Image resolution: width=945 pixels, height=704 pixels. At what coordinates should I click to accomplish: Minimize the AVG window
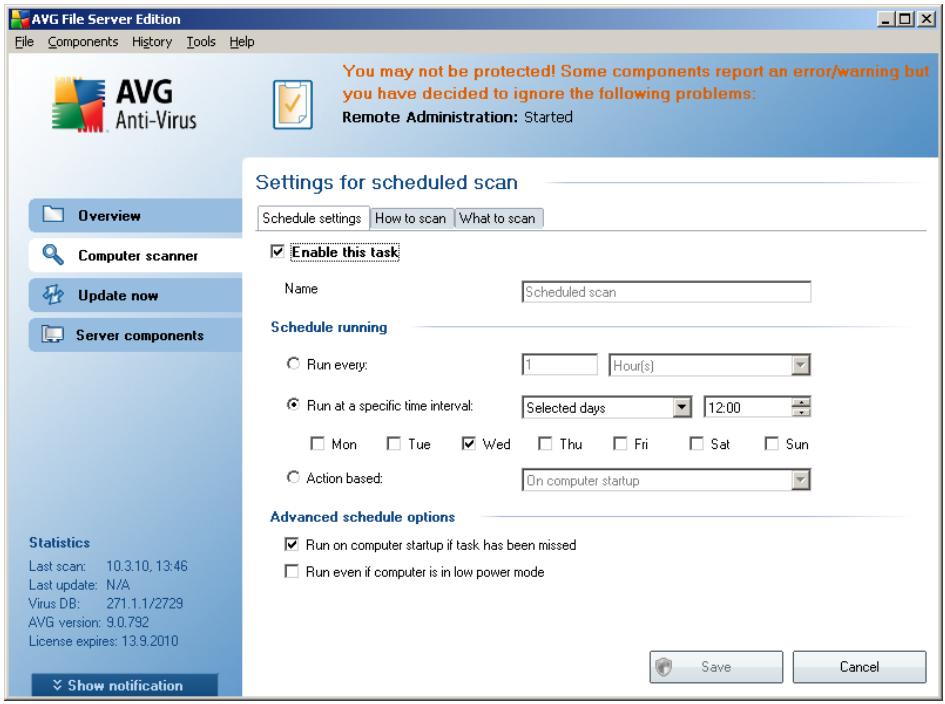click(x=885, y=19)
